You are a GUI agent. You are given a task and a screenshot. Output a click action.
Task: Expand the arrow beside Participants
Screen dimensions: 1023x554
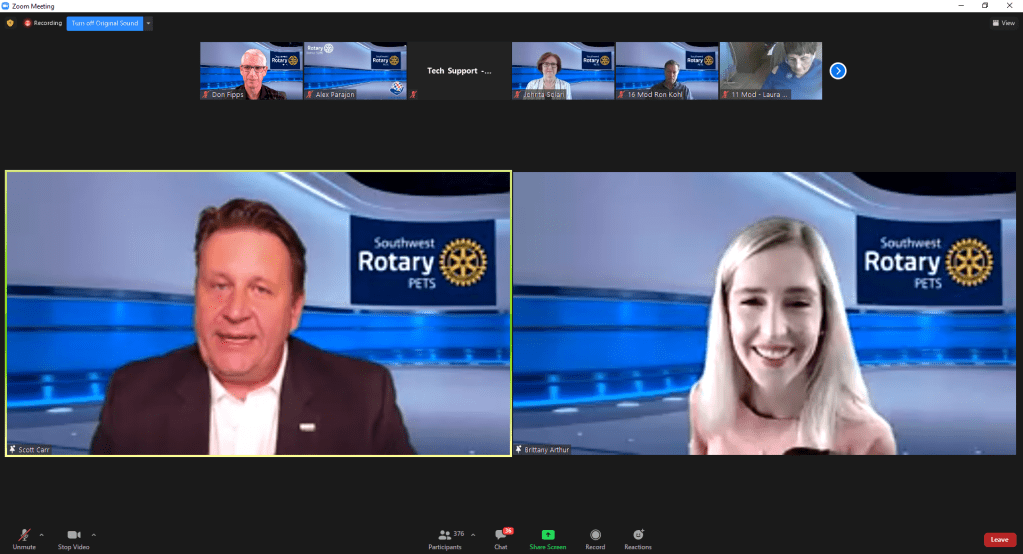click(x=473, y=534)
